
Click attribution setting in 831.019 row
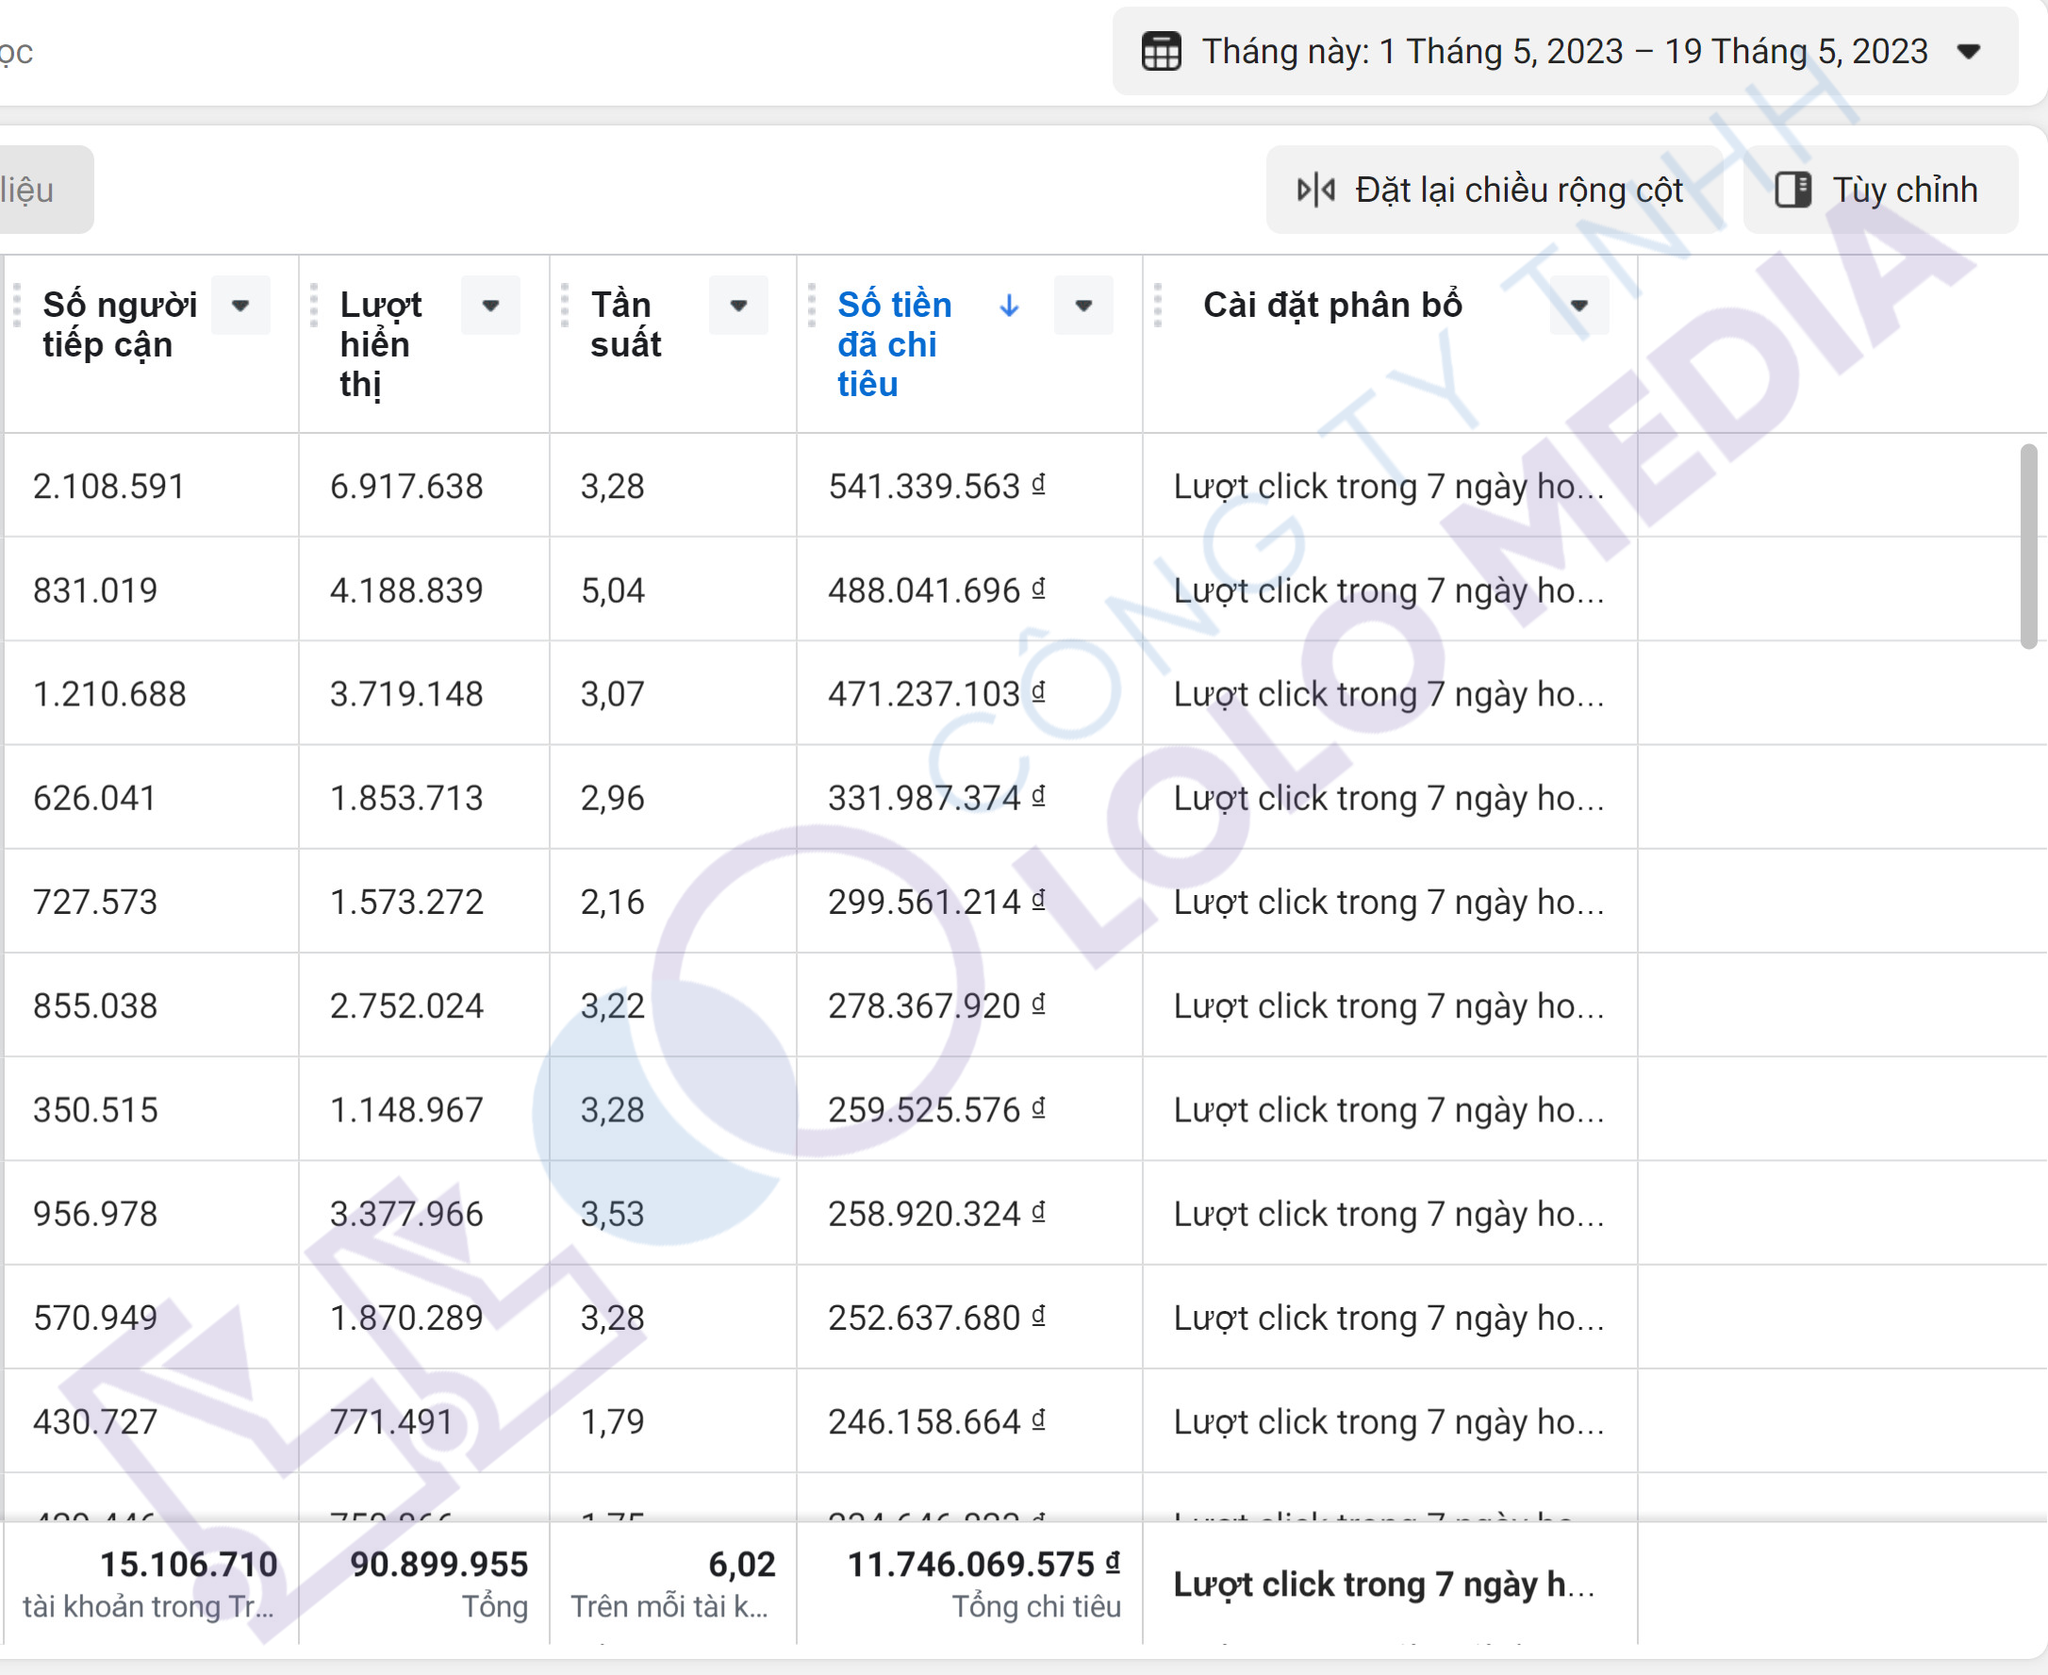tap(1389, 591)
